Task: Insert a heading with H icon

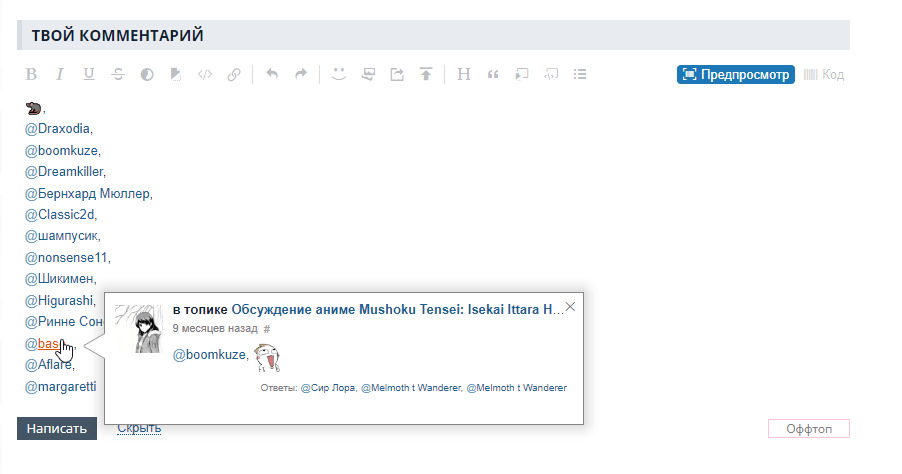Action: 464,74
